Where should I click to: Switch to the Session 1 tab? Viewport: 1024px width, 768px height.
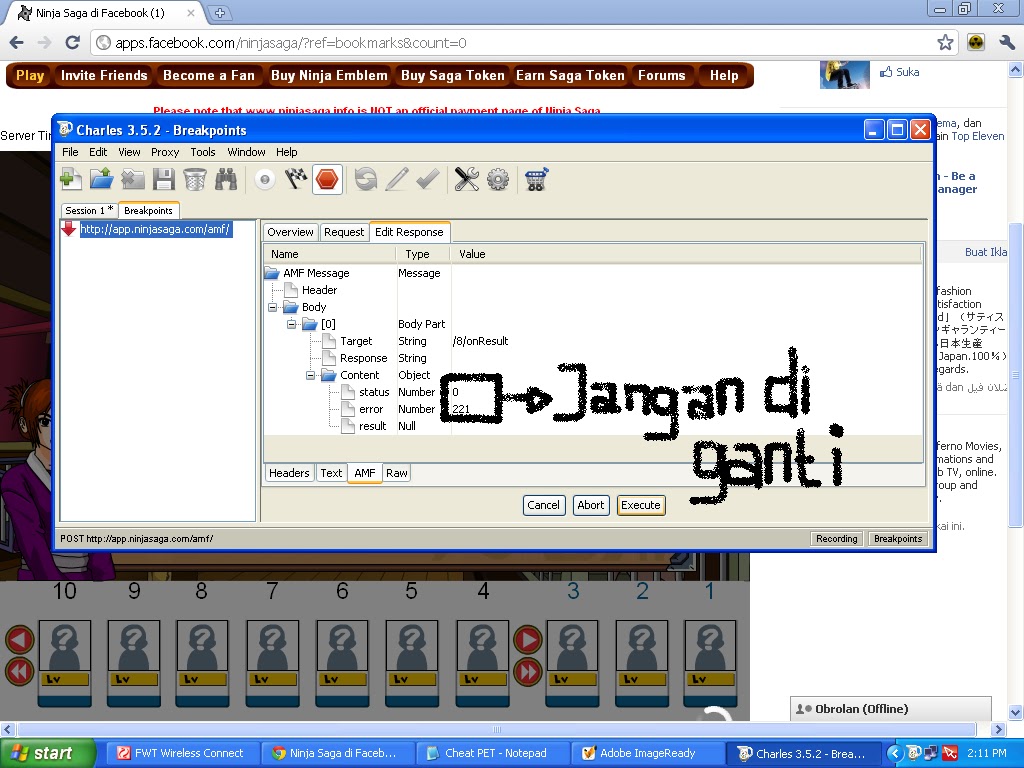[x=89, y=210]
